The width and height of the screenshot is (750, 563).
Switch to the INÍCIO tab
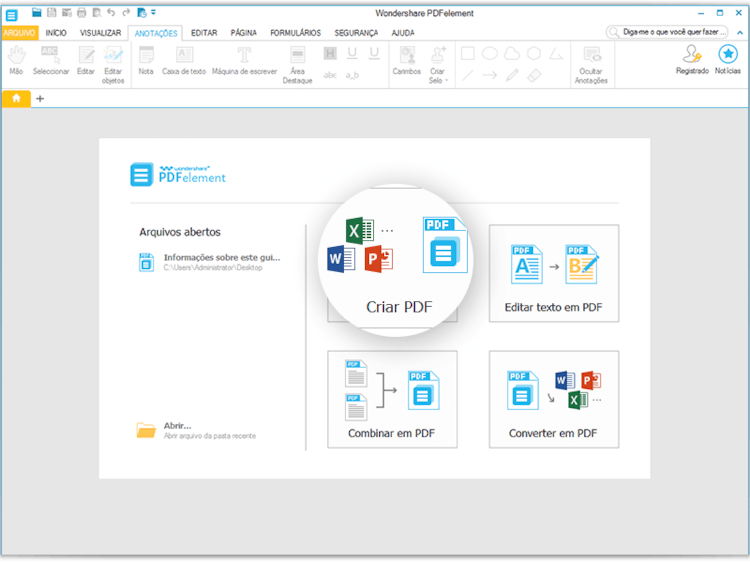coord(56,33)
